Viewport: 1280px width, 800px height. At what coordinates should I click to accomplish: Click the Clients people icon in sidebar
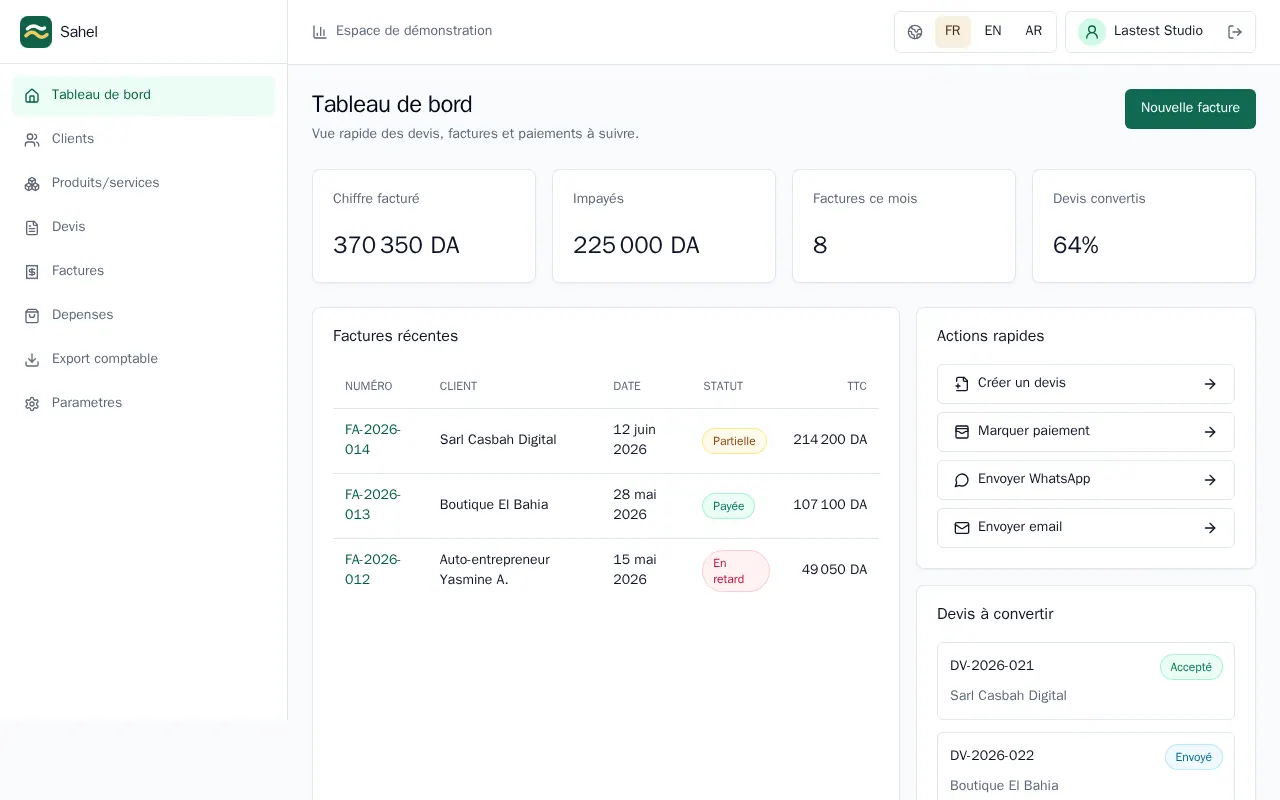(x=32, y=140)
